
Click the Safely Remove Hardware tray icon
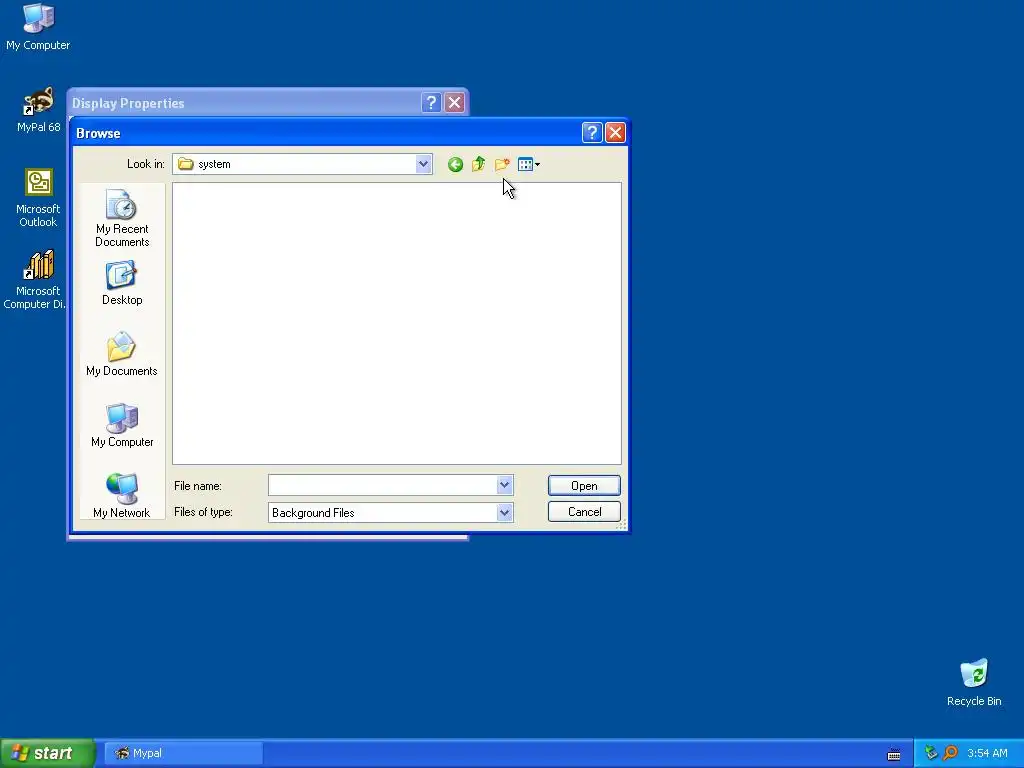click(931, 753)
